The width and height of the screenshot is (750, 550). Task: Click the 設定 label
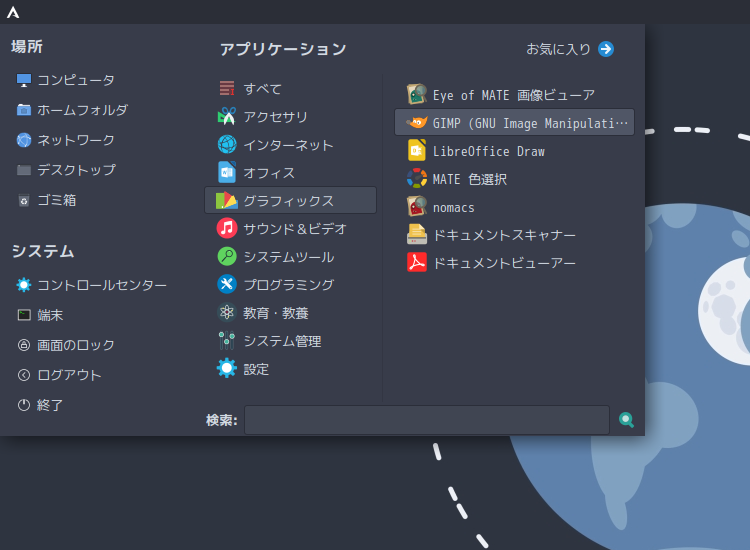point(256,369)
